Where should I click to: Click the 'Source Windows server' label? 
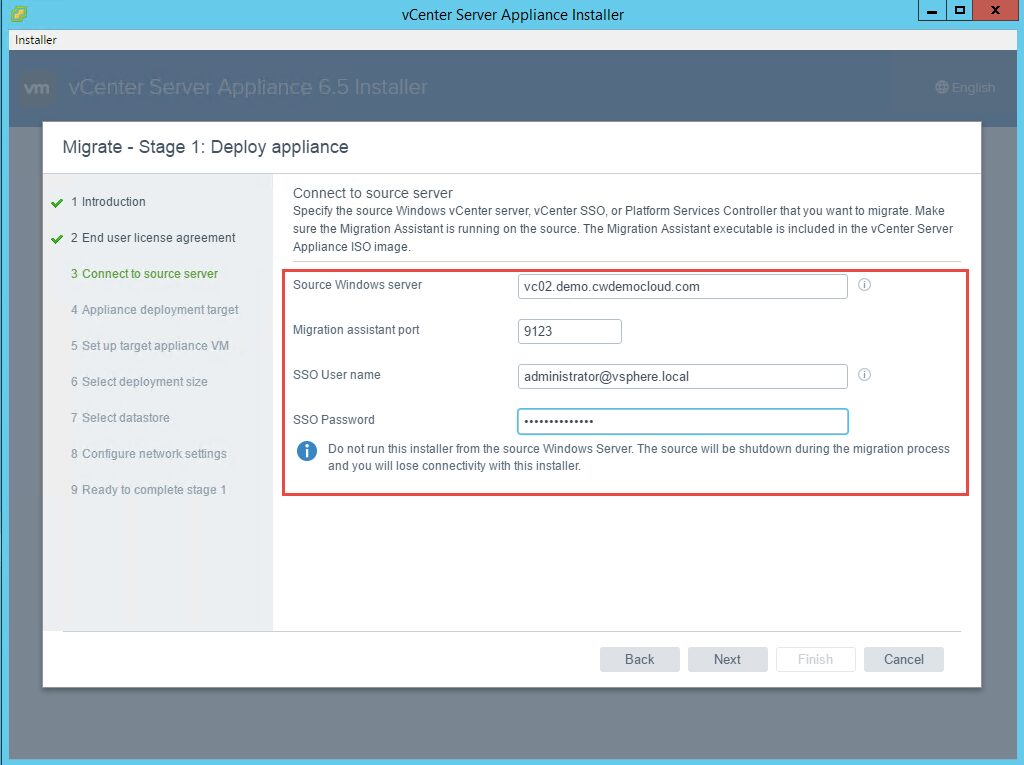(357, 285)
